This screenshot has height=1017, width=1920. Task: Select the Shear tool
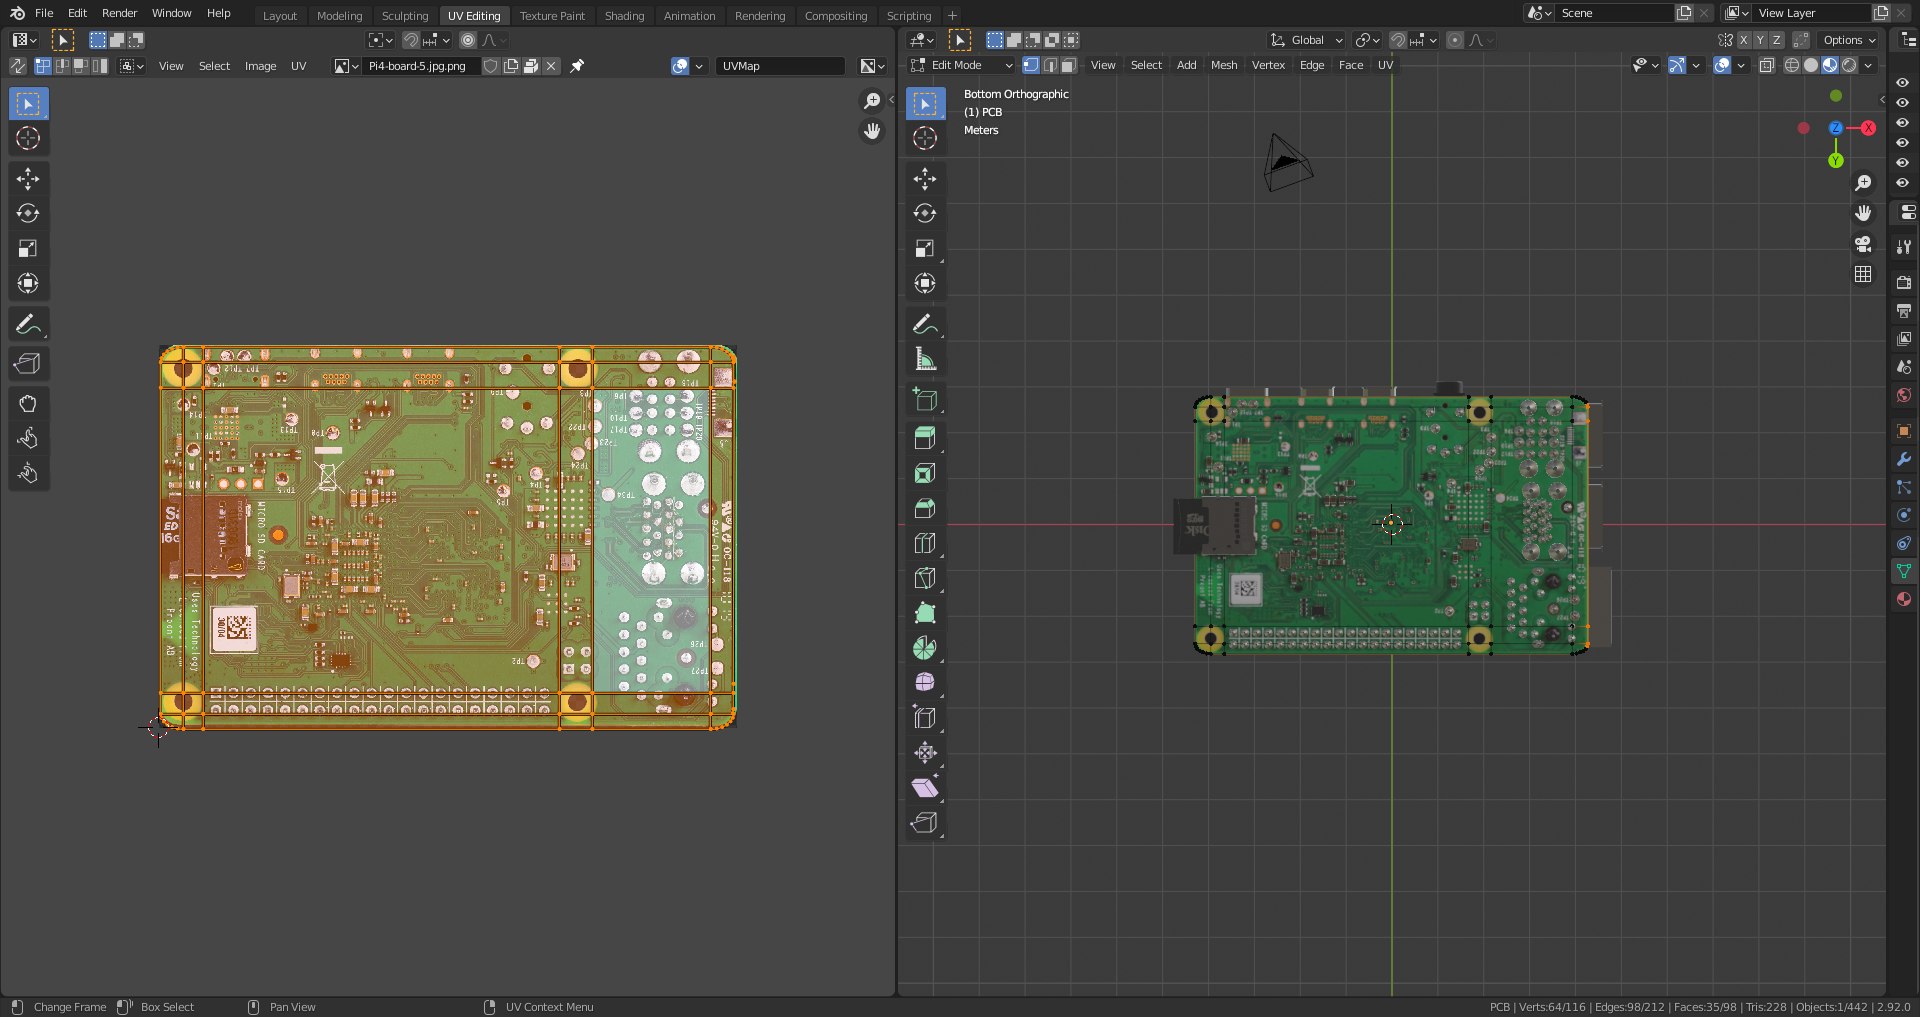coord(926,788)
